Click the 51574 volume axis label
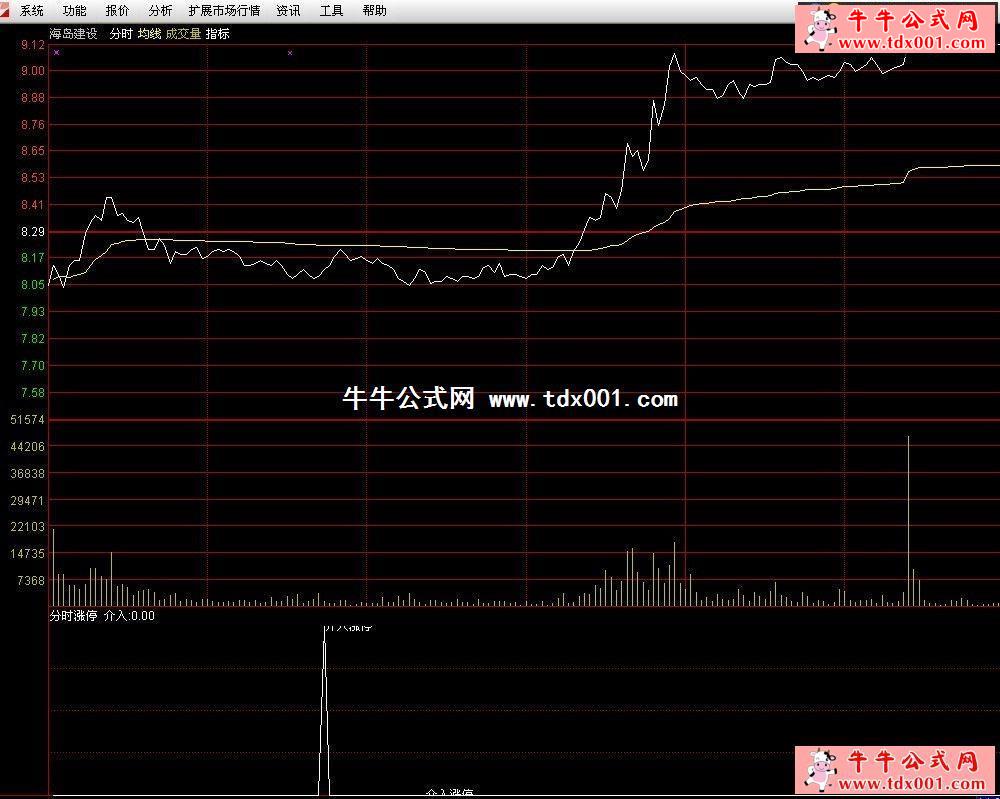Viewport: 1000px width, 799px height. [x=27, y=420]
